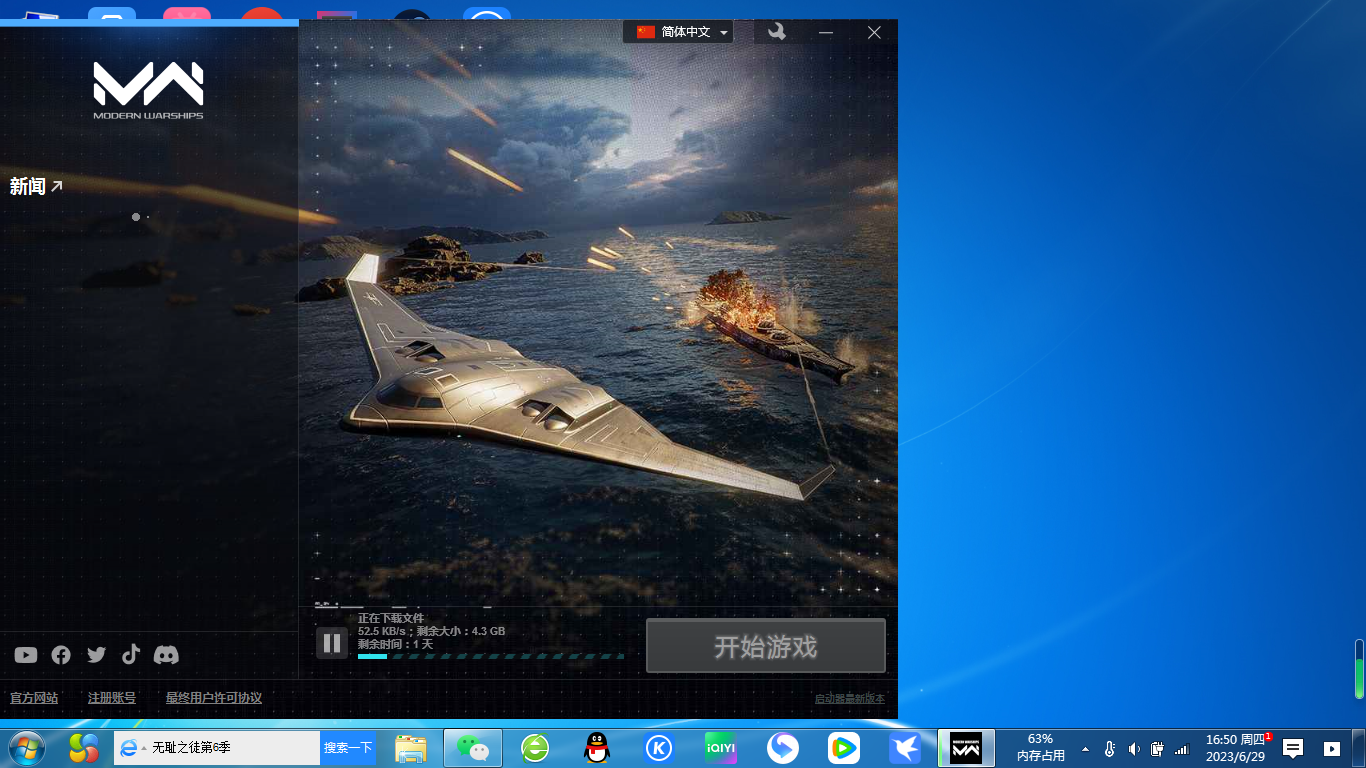Click the volume speaker tray icon
Viewport: 1366px width, 768px height.
point(1134,749)
